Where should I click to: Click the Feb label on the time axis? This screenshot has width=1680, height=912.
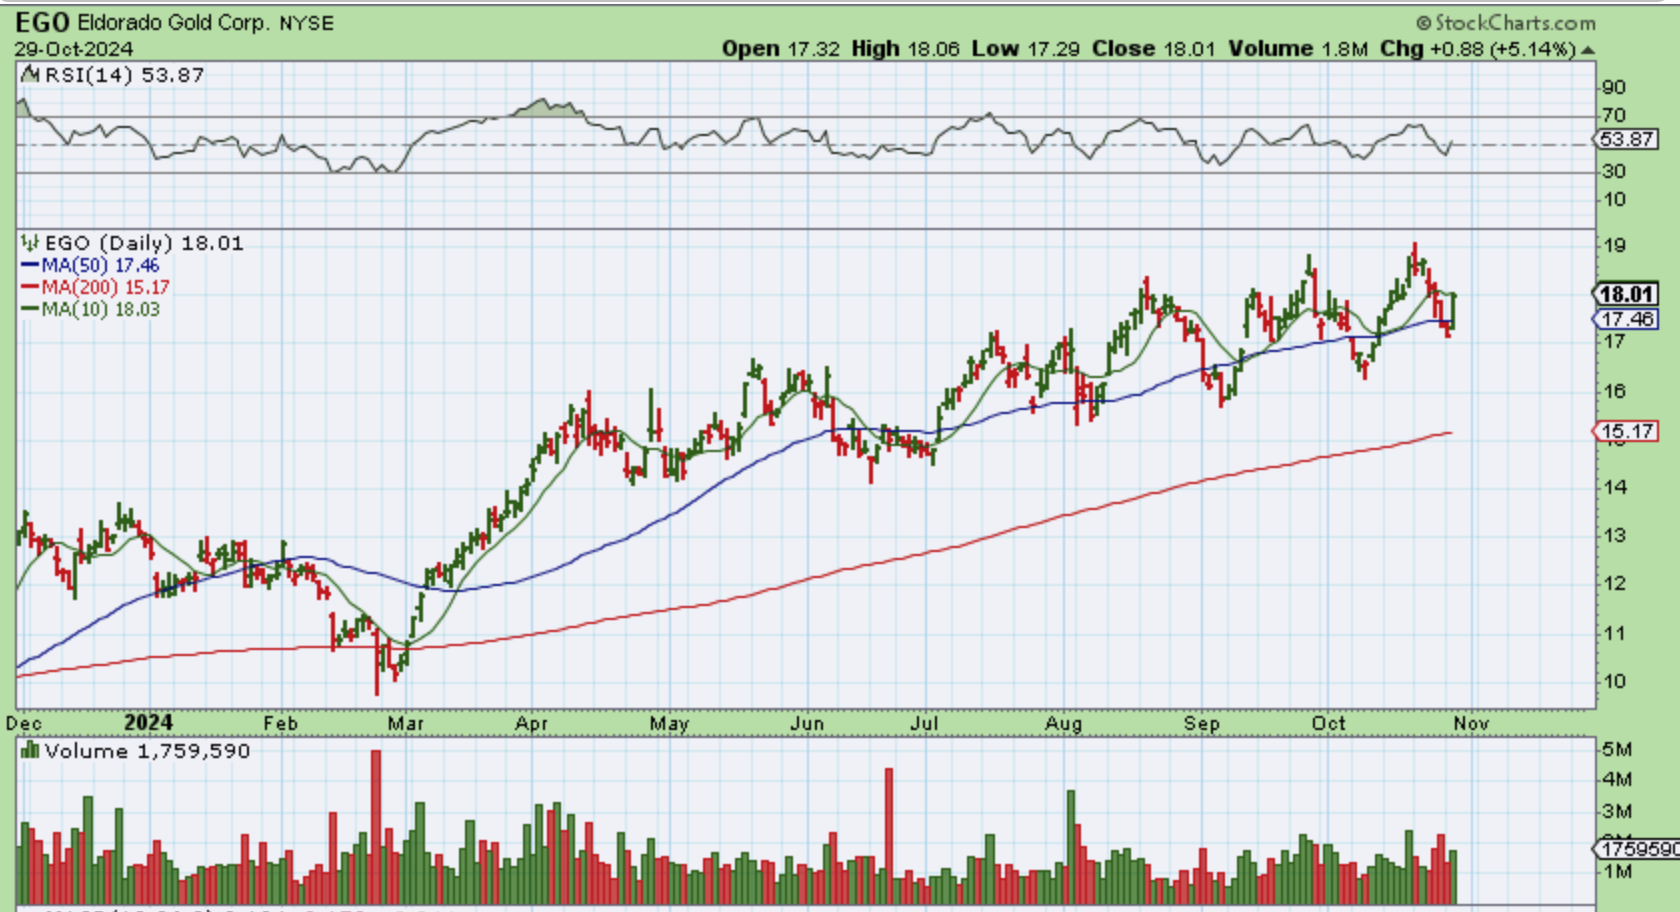click(280, 723)
